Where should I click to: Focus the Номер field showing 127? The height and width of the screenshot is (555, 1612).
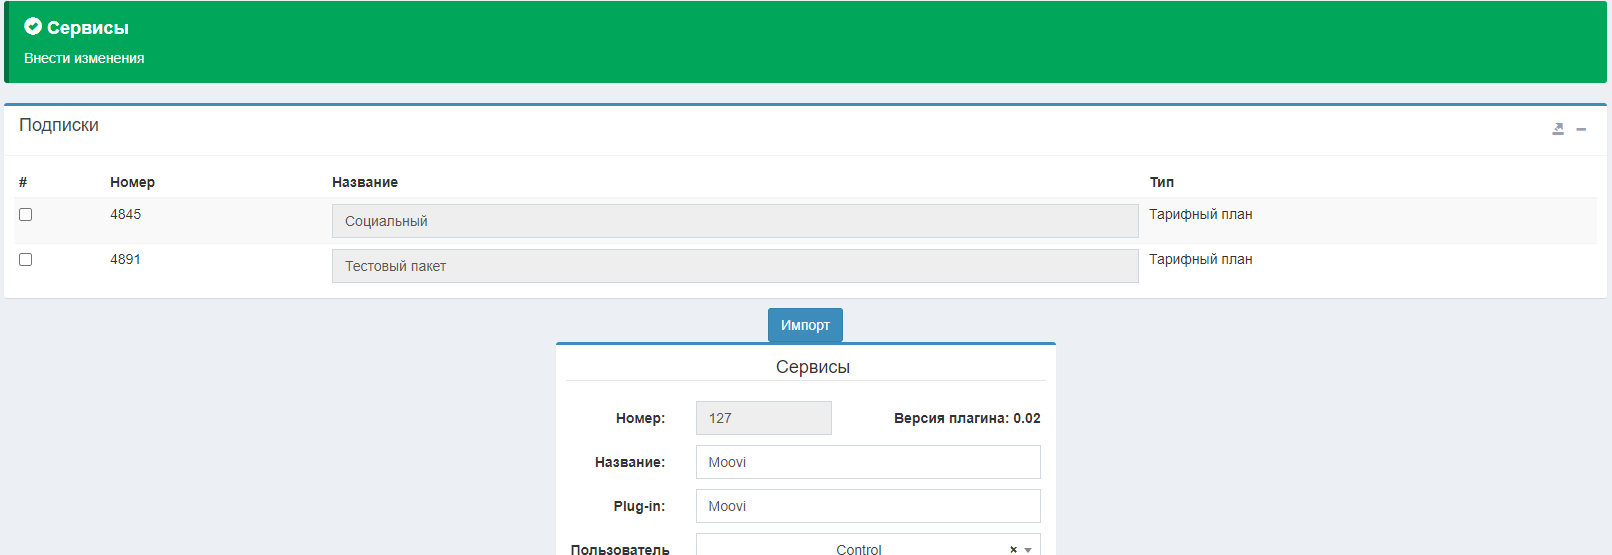pos(763,418)
